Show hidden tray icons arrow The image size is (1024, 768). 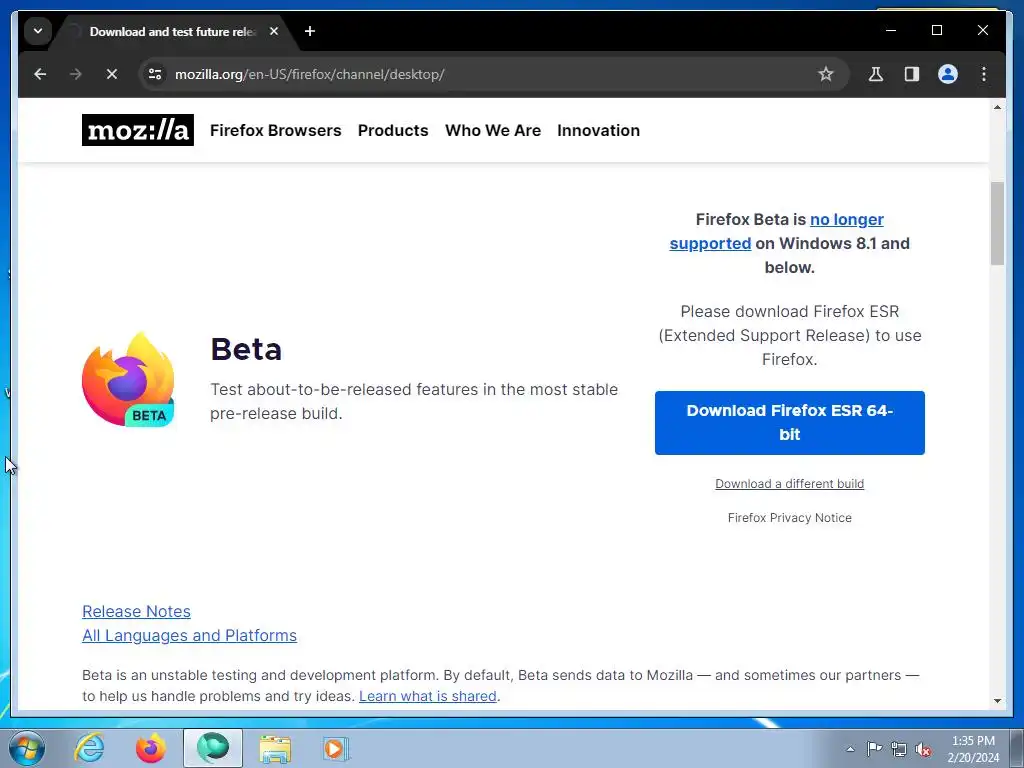(x=850, y=749)
